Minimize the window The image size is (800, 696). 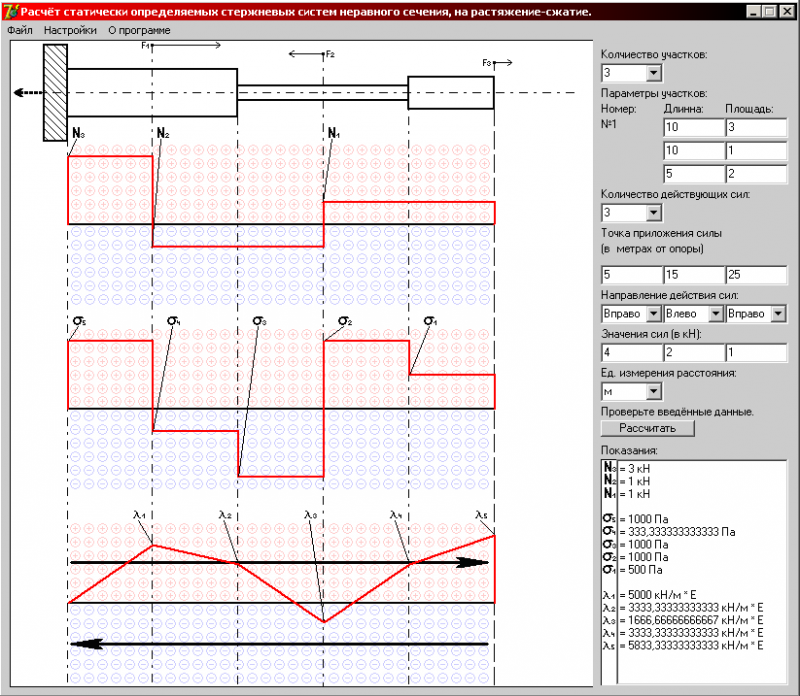click(753, 11)
